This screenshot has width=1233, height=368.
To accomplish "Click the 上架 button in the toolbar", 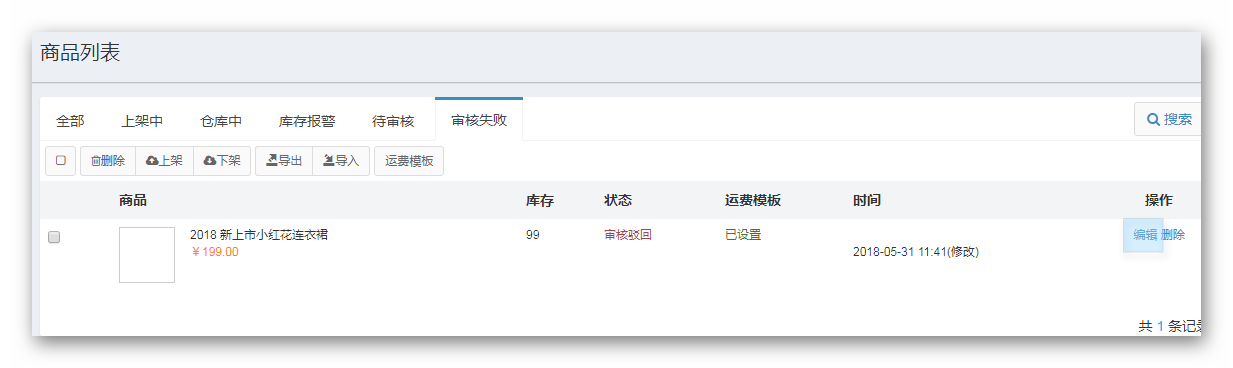I will (164, 161).
